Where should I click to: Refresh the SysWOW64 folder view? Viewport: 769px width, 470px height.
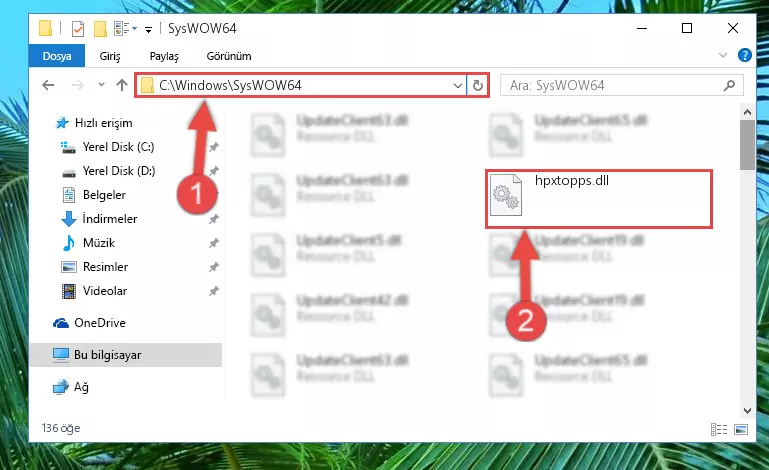[477, 85]
